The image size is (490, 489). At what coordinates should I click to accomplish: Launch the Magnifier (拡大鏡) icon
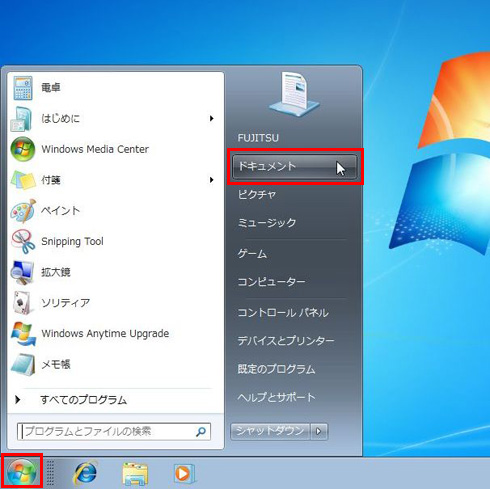pyautogui.click(x=22, y=272)
